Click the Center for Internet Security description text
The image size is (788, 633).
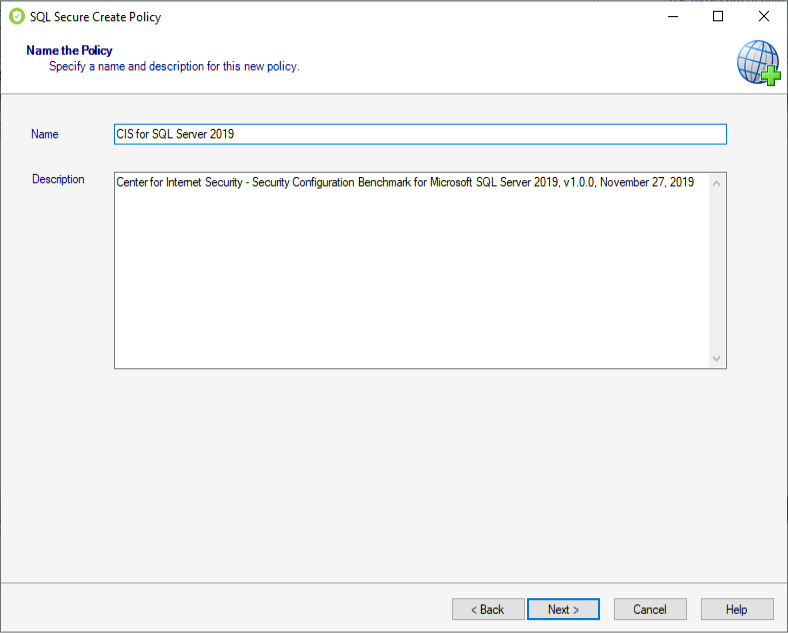tap(404, 183)
